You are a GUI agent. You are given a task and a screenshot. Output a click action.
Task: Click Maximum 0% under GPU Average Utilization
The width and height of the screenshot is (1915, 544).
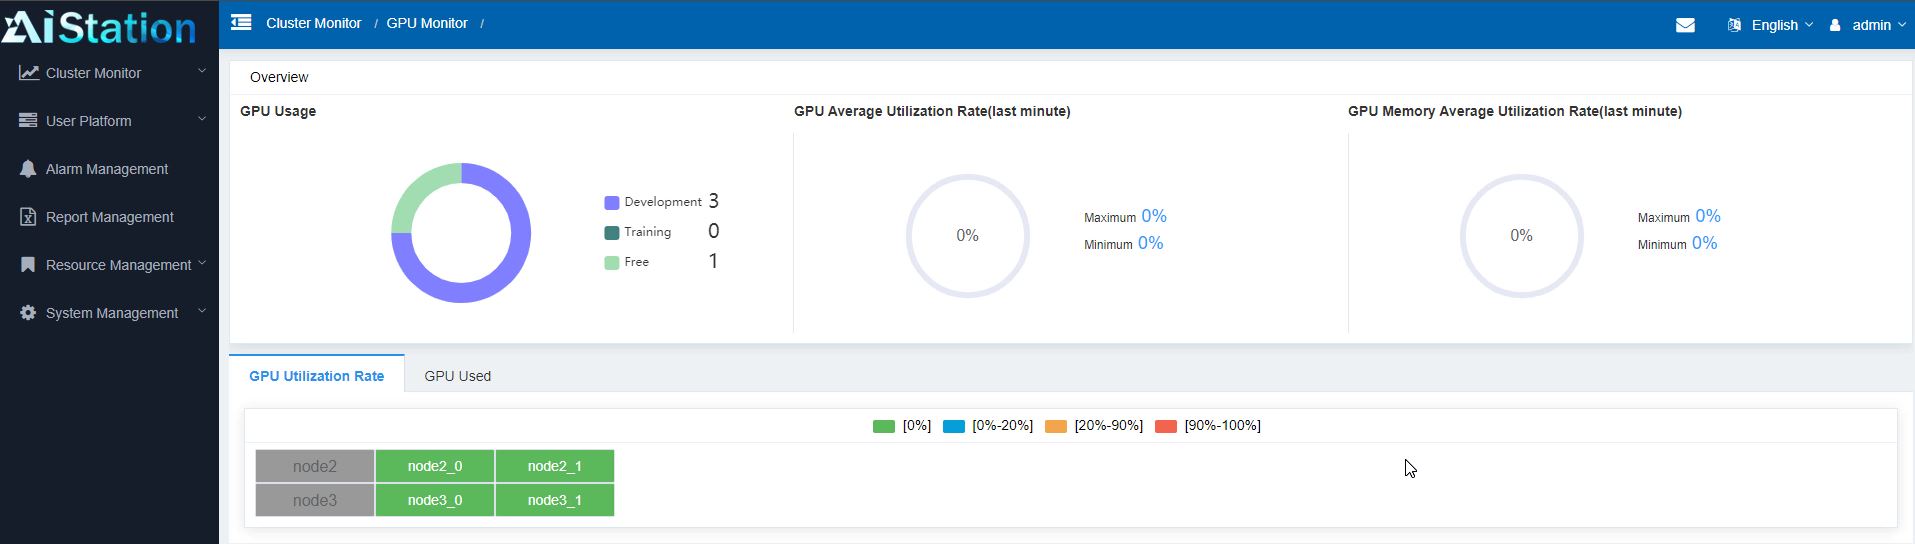point(1125,216)
